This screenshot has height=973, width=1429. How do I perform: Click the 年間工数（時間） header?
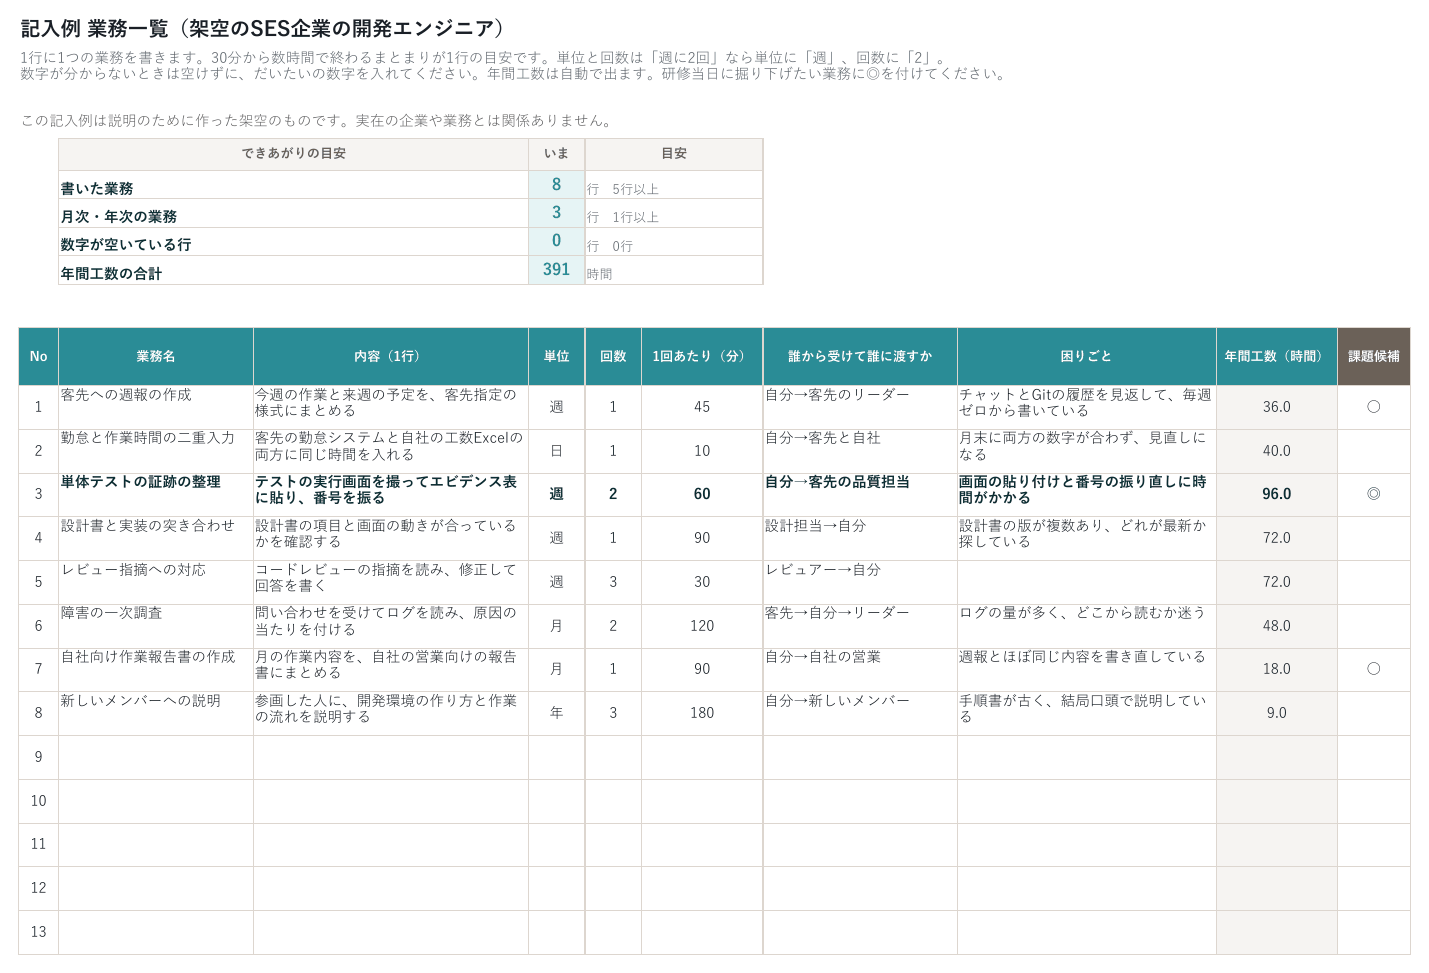1277,356
